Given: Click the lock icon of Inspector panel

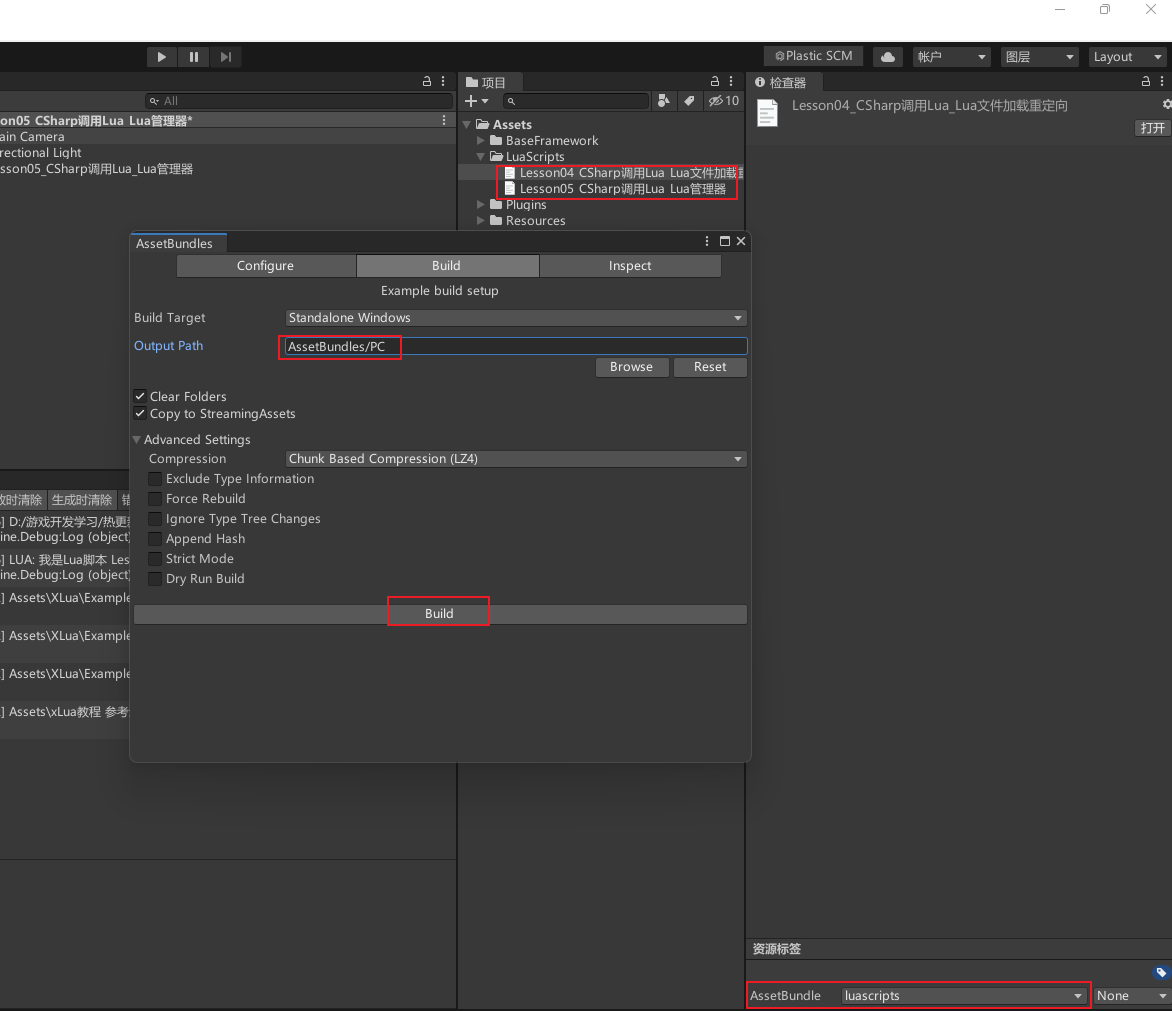Looking at the screenshot, I should pyautogui.click(x=1146, y=82).
